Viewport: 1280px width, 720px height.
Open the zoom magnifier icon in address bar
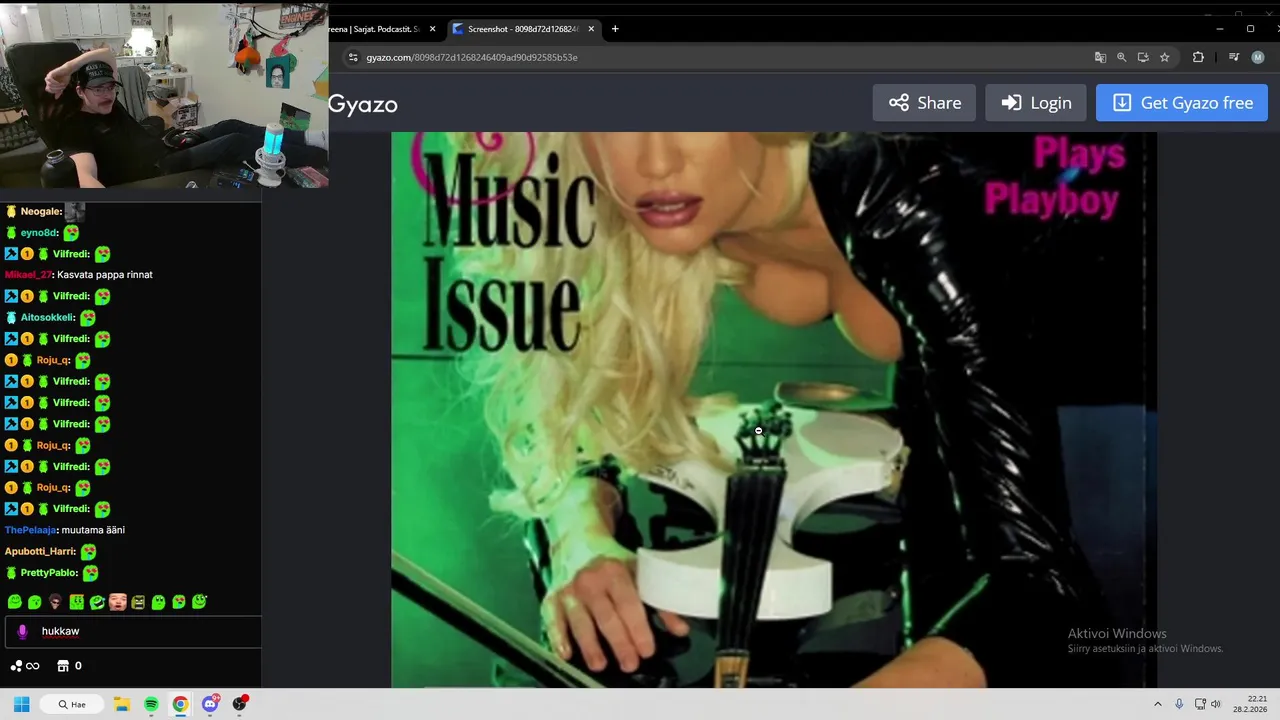coord(1122,57)
